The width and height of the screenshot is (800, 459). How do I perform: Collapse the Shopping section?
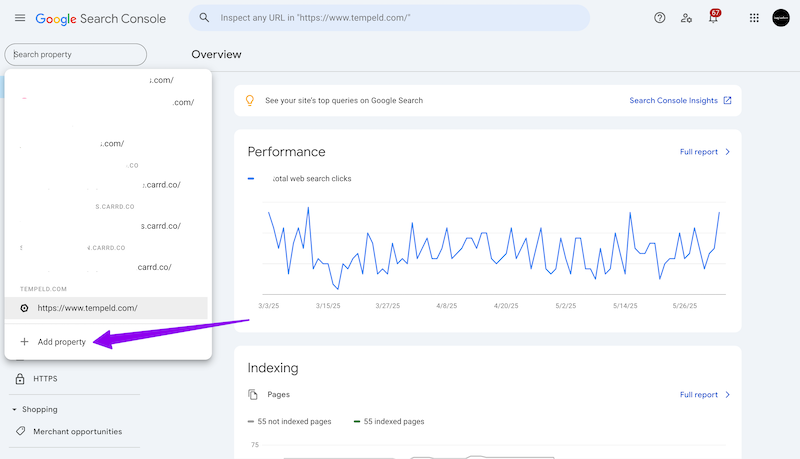(35, 410)
